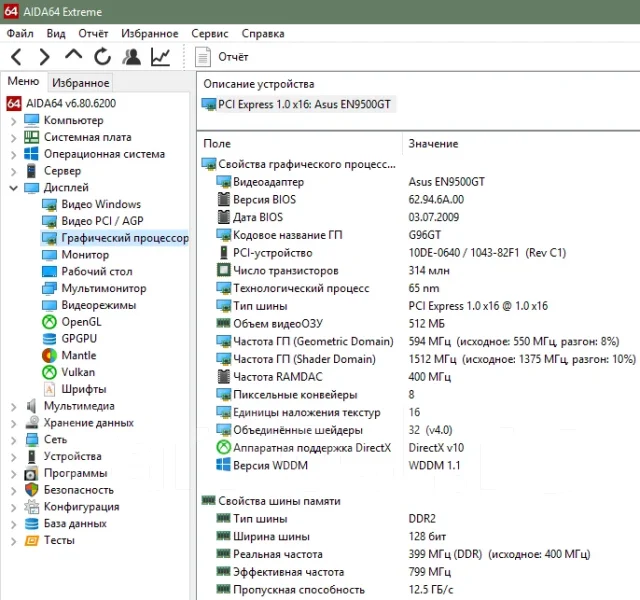Viewport: 640px width, 600px height.
Task: Click the Forward navigation arrow
Action: [44, 57]
